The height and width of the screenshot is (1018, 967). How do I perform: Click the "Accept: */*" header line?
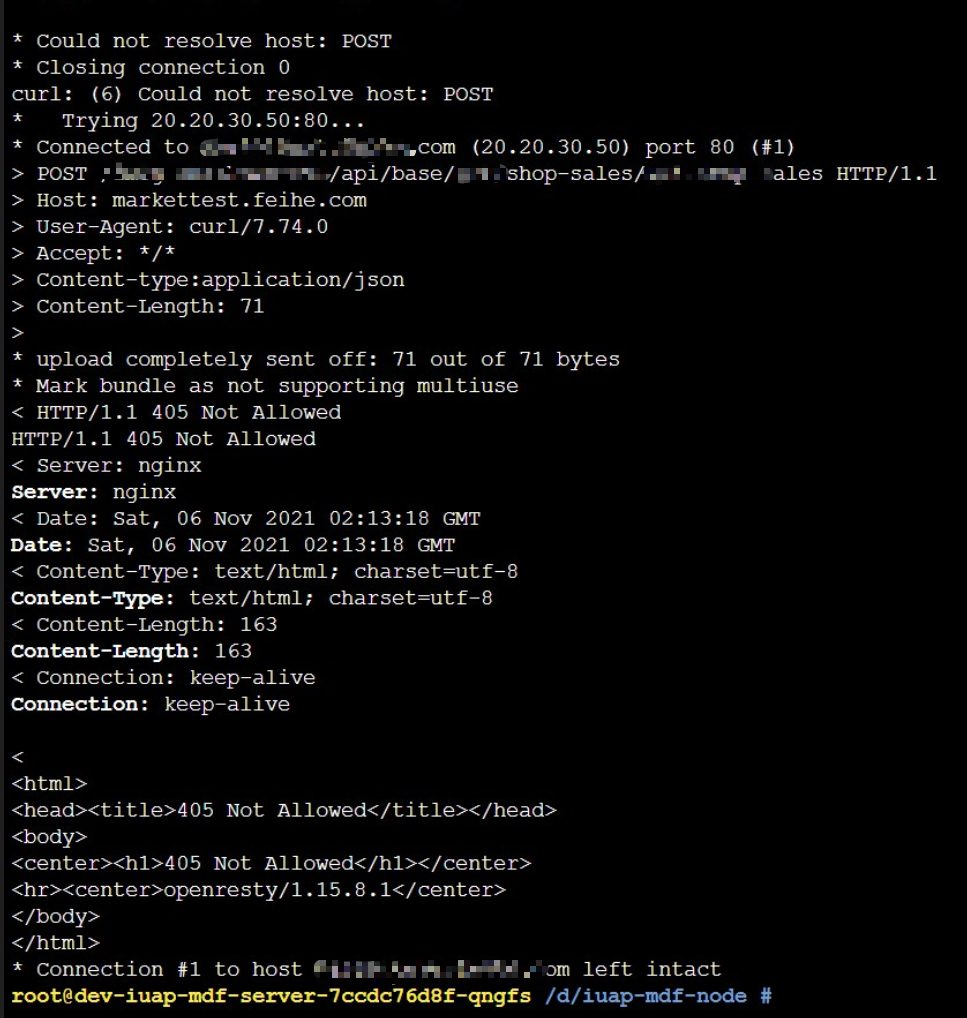pyautogui.click(x=105, y=253)
